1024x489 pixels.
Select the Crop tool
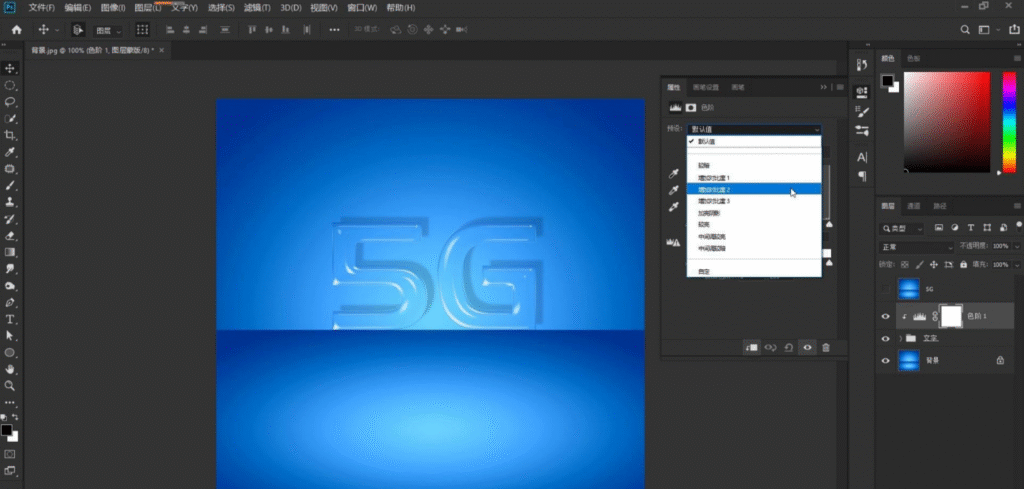coord(10,135)
